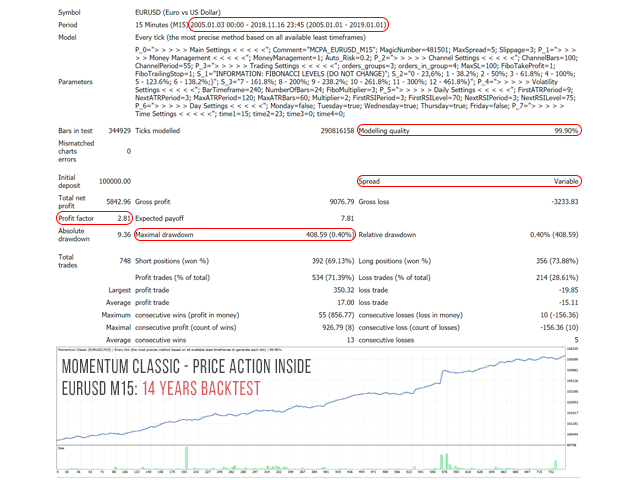Click the maximal consecutive profit value 926.79 (8)
The image size is (640, 480).
[x=338, y=327]
